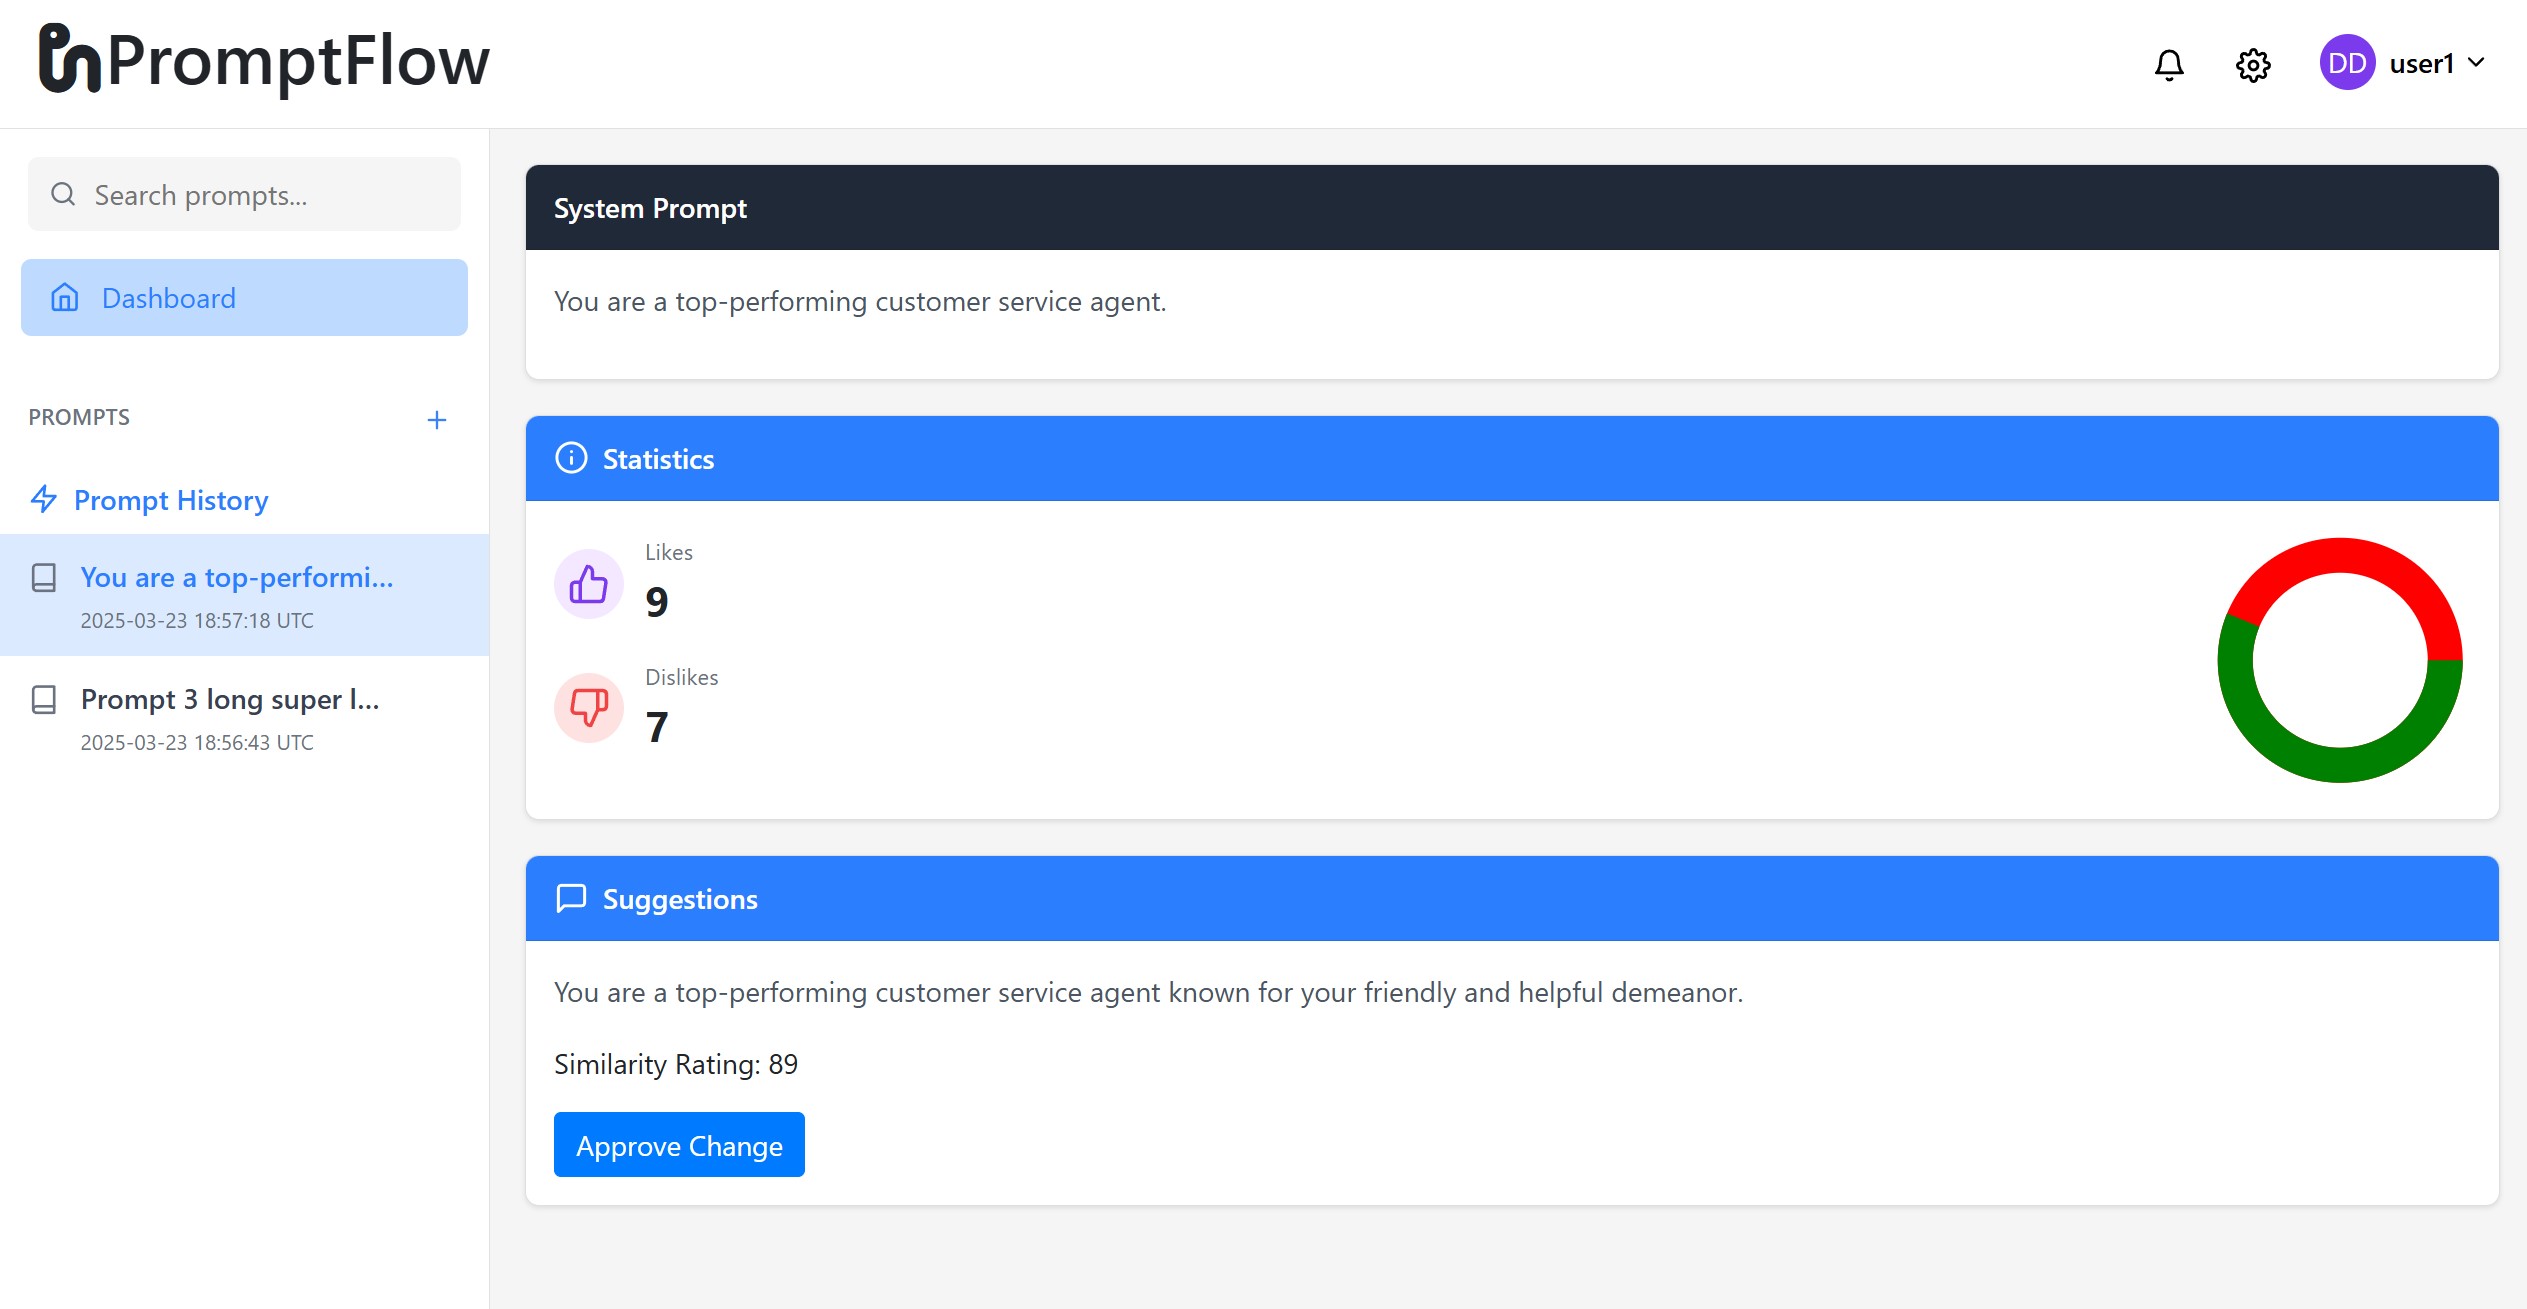Click the Suggestions chat bubble icon

571,899
